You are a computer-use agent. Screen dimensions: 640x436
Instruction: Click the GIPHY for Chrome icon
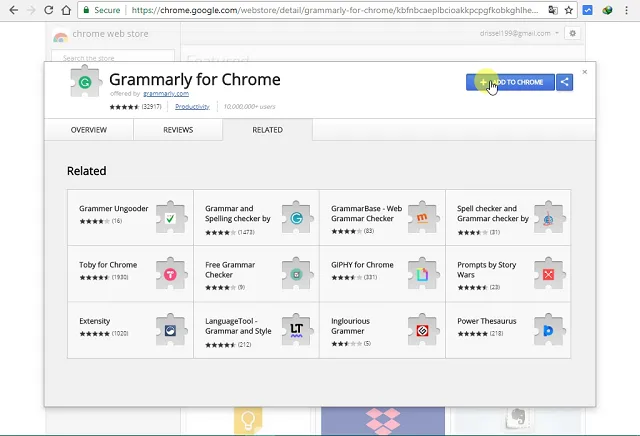(x=423, y=273)
